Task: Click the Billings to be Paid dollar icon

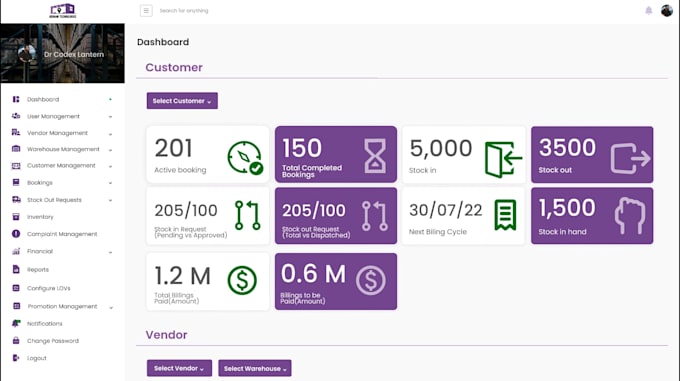Action: click(x=371, y=280)
